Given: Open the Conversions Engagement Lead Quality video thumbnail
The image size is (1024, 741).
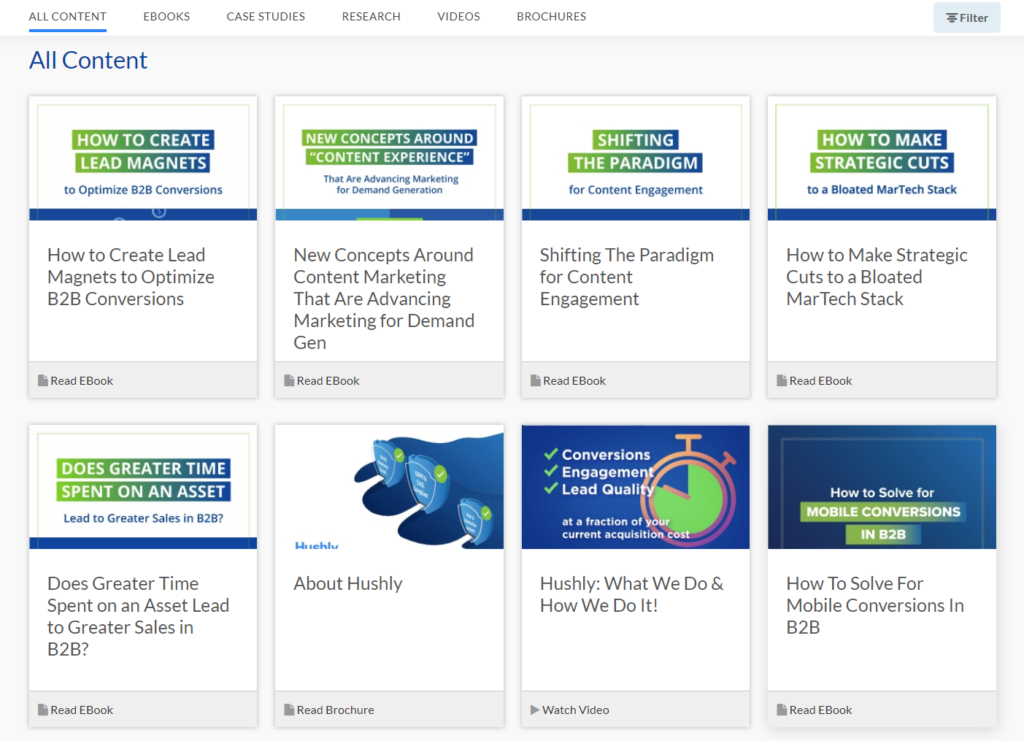Looking at the screenshot, I should click(x=635, y=487).
